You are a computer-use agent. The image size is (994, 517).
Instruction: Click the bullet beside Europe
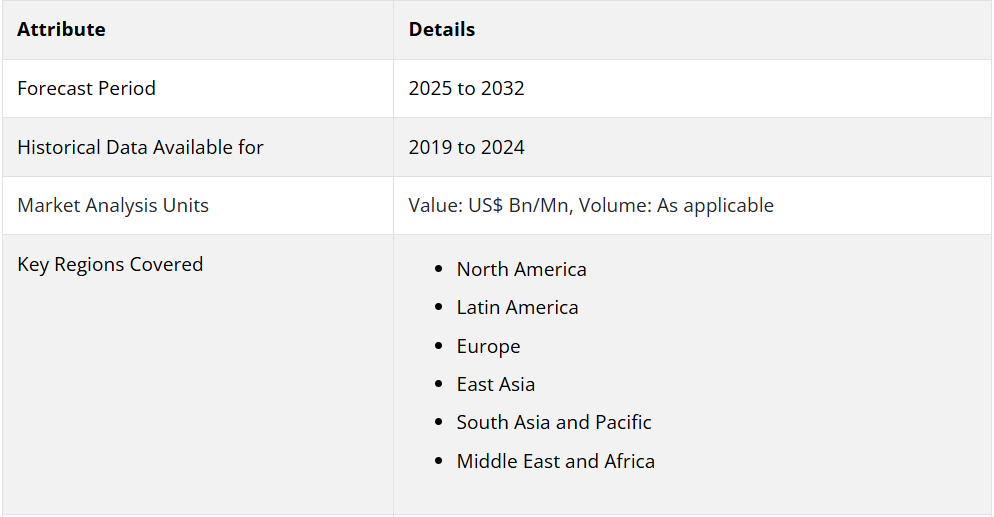pos(438,346)
